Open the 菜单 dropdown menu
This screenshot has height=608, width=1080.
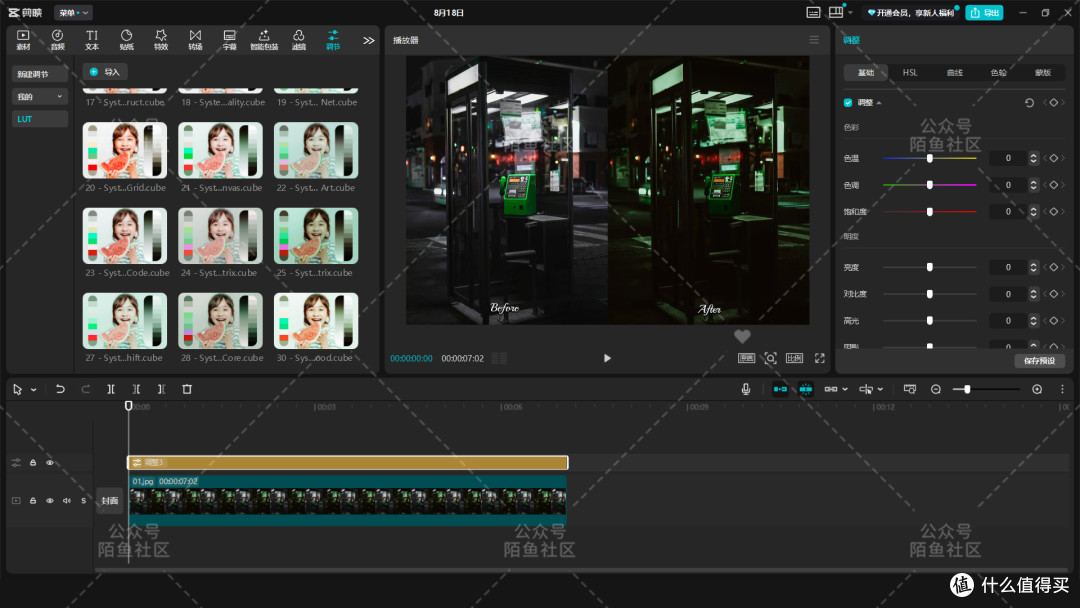pos(73,12)
